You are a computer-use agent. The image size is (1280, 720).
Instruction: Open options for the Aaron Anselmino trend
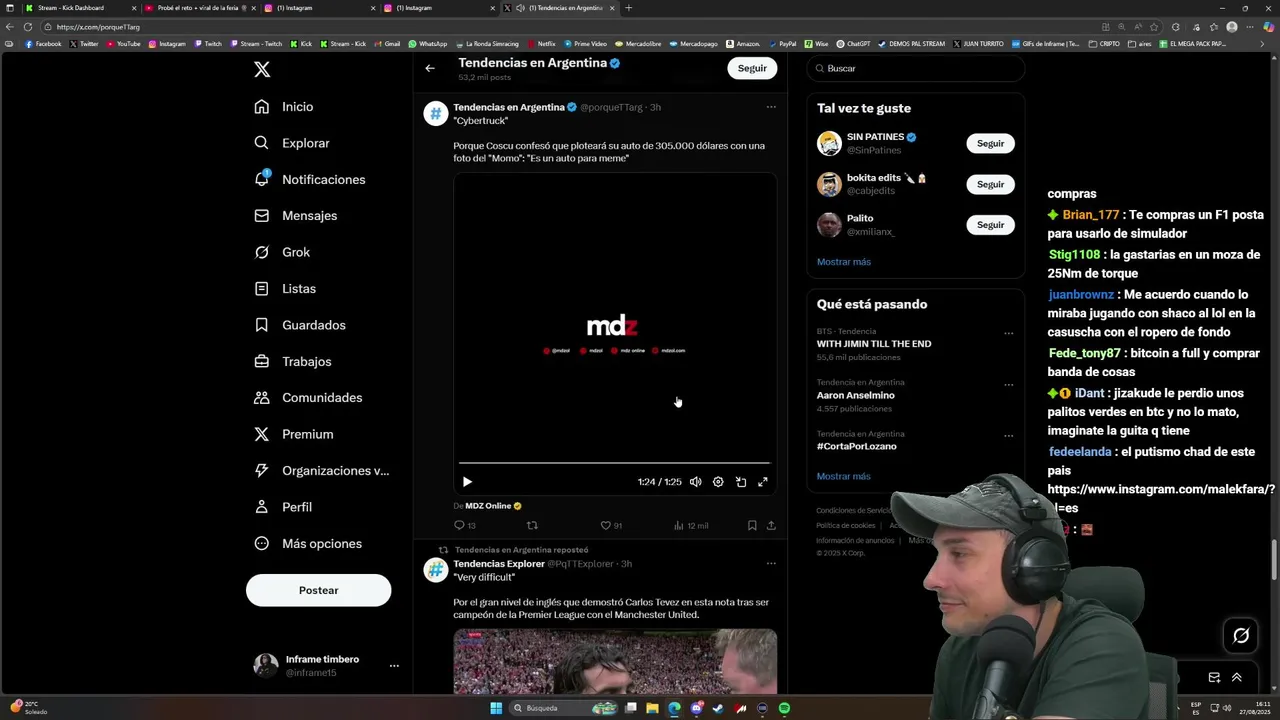click(1008, 385)
